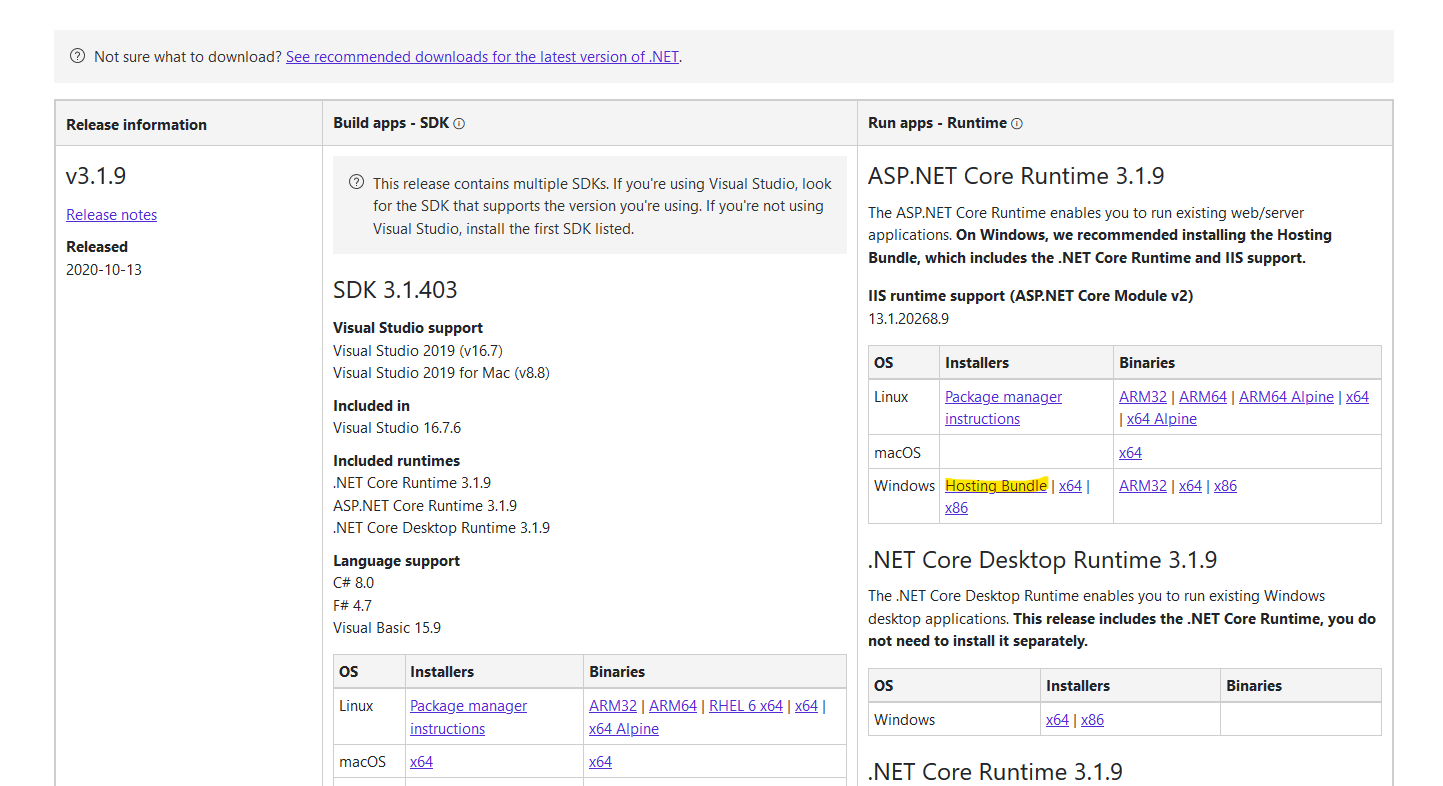1443x786 pixels.
Task: Download SDK 3.1.403 Linux RHEL 6 x64 binary
Action: [x=746, y=706]
